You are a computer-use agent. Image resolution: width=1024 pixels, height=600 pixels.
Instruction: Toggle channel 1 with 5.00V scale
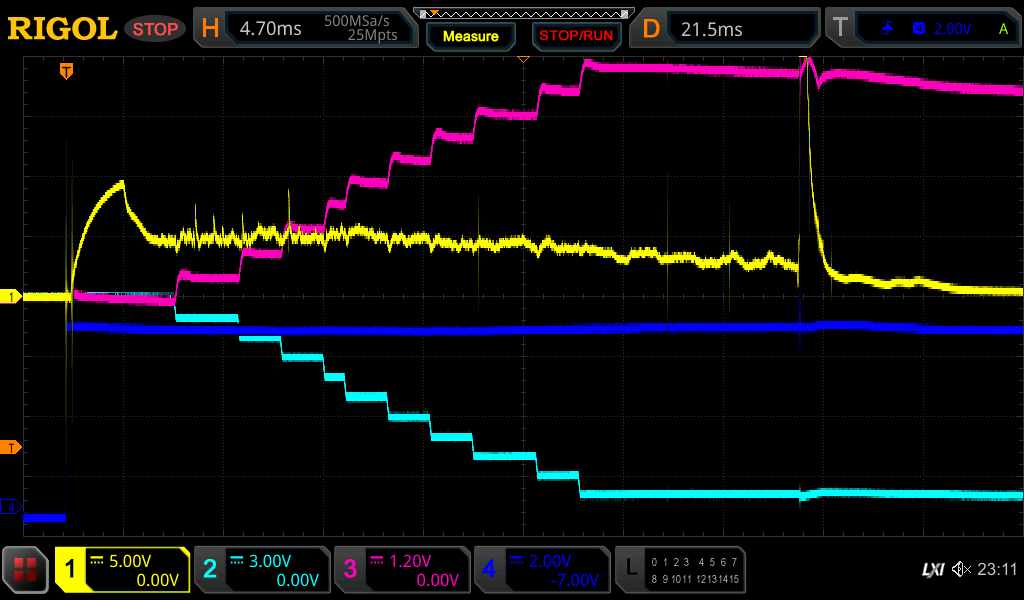point(123,570)
